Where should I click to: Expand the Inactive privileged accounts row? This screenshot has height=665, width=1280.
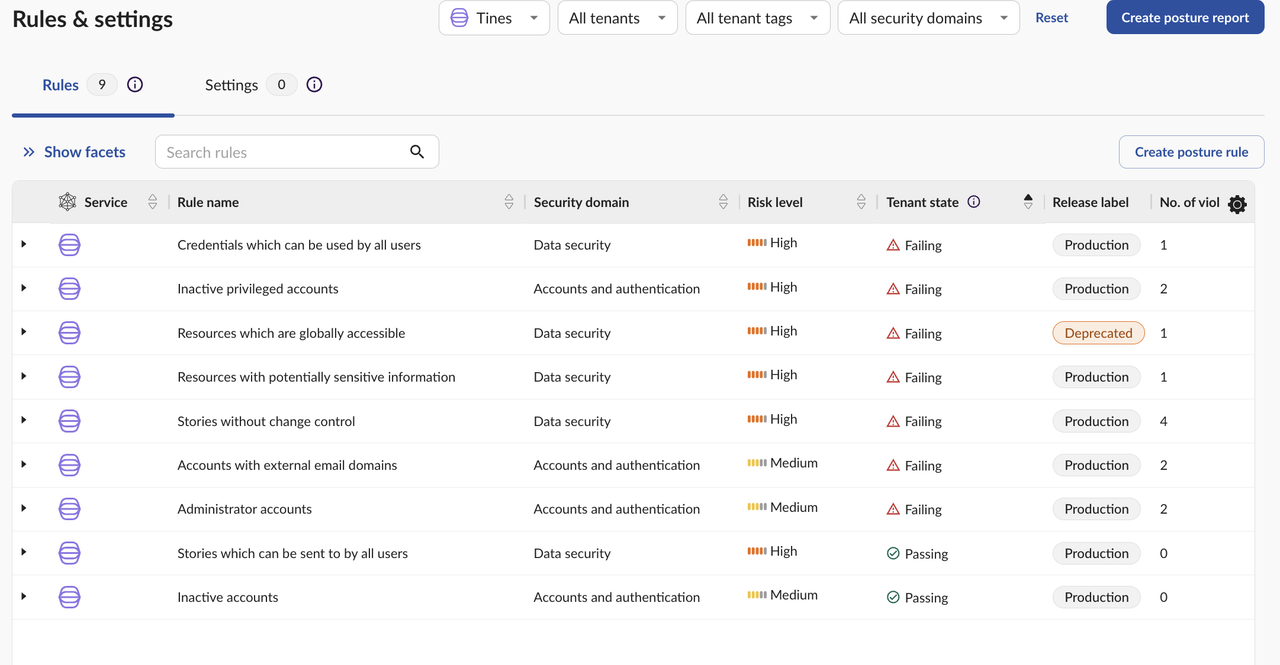(24, 288)
